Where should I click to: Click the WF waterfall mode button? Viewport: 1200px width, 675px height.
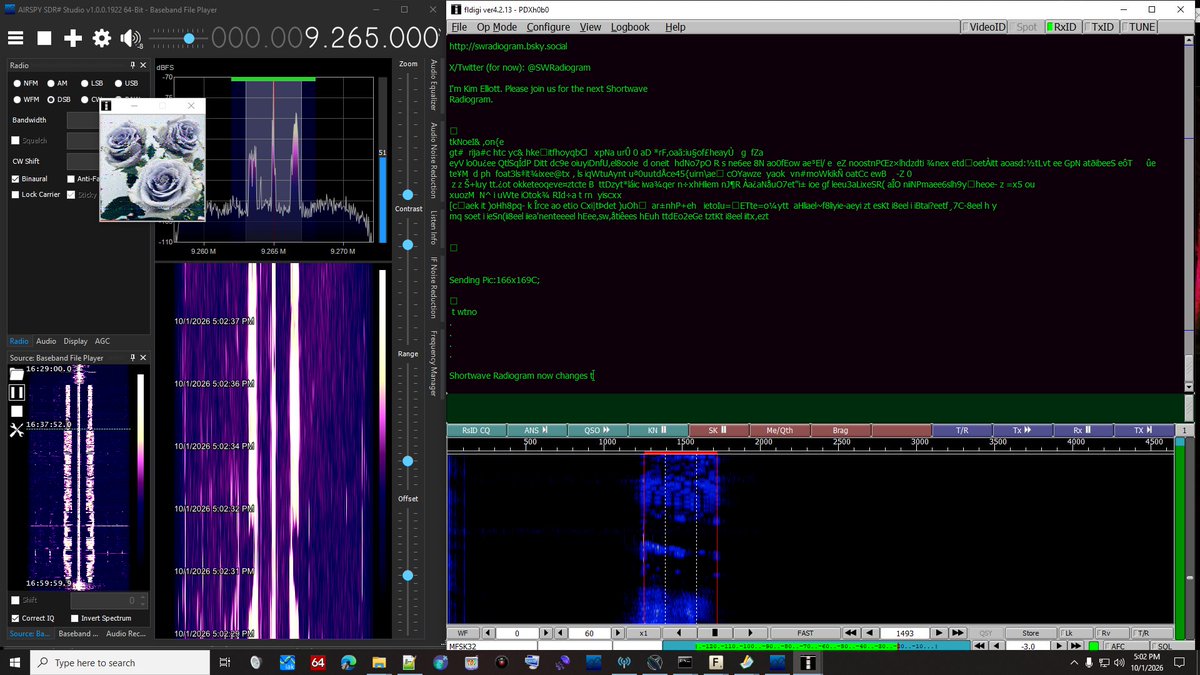pyautogui.click(x=462, y=633)
